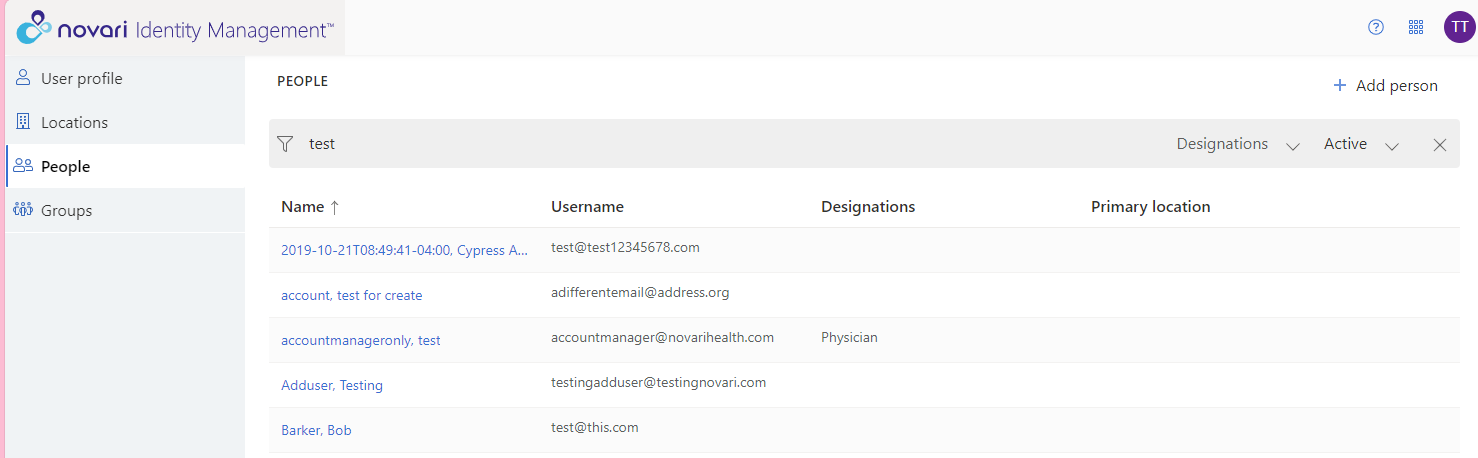Viewport: 1478px width, 458px height.
Task: Open account, test for create link
Action: pos(352,295)
